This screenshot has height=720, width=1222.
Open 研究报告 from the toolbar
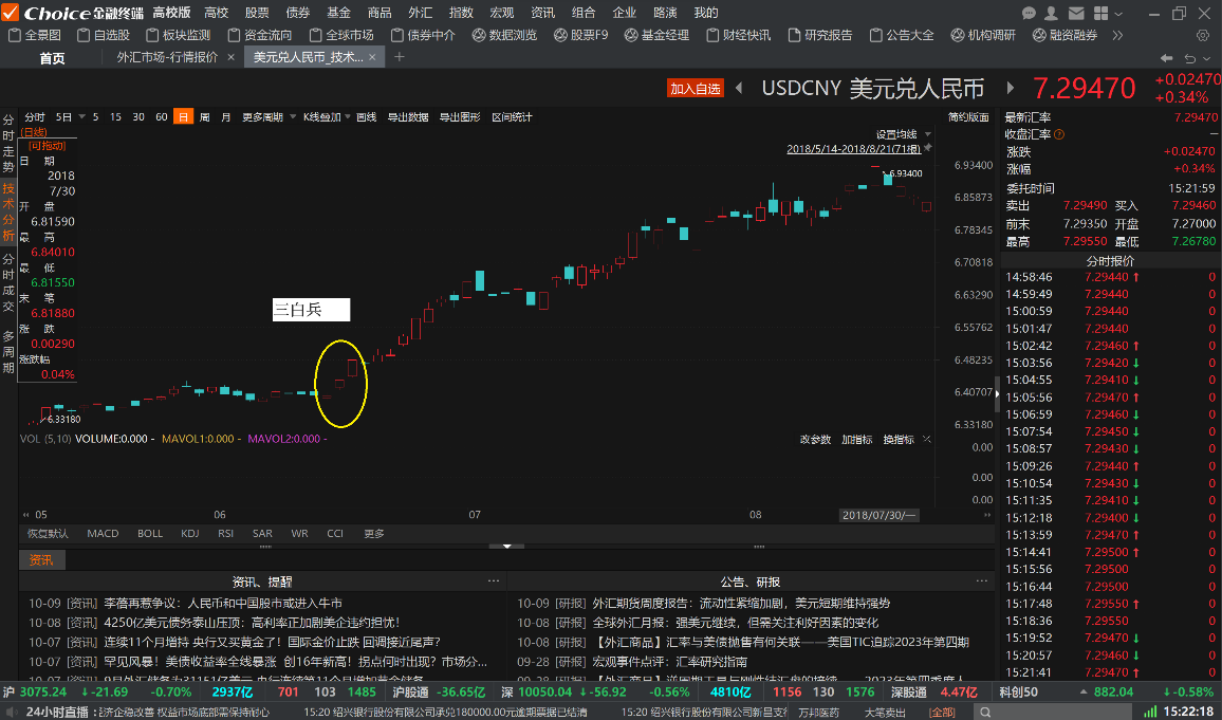click(820, 35)
